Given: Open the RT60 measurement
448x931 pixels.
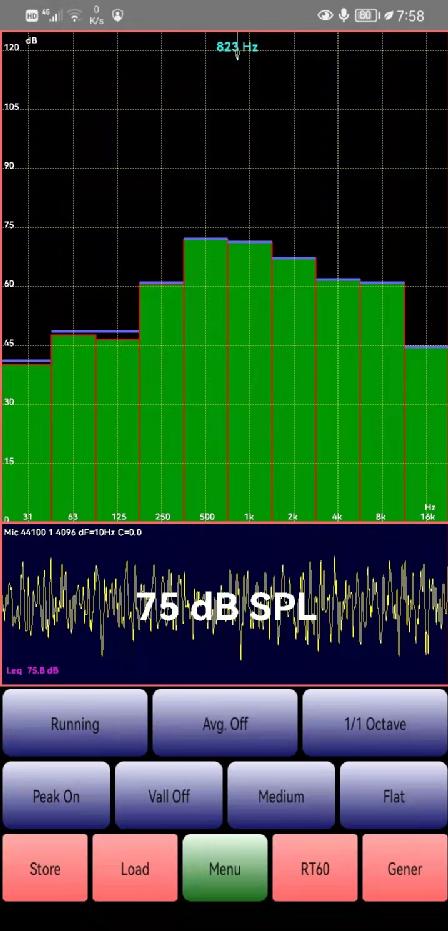Looking at the screenshot, I should point(314,868).
